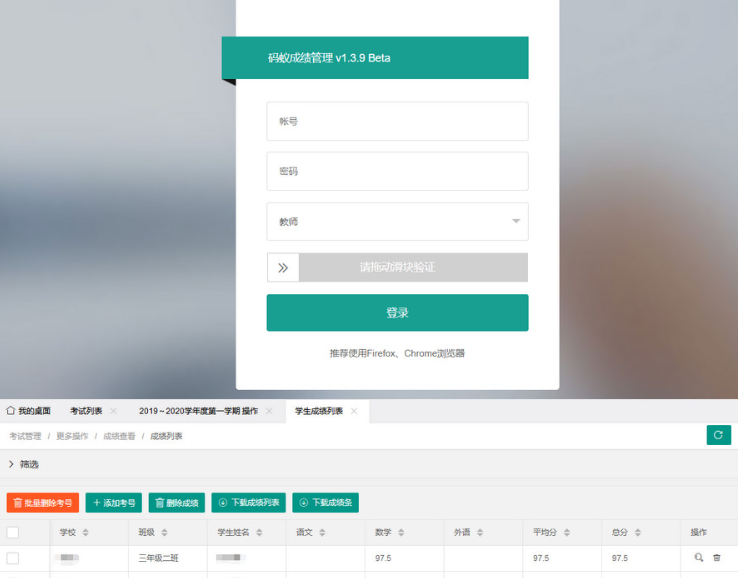The image size is (738, 578).
Task: Click the refresh icon button
Action: coord(718,435)
